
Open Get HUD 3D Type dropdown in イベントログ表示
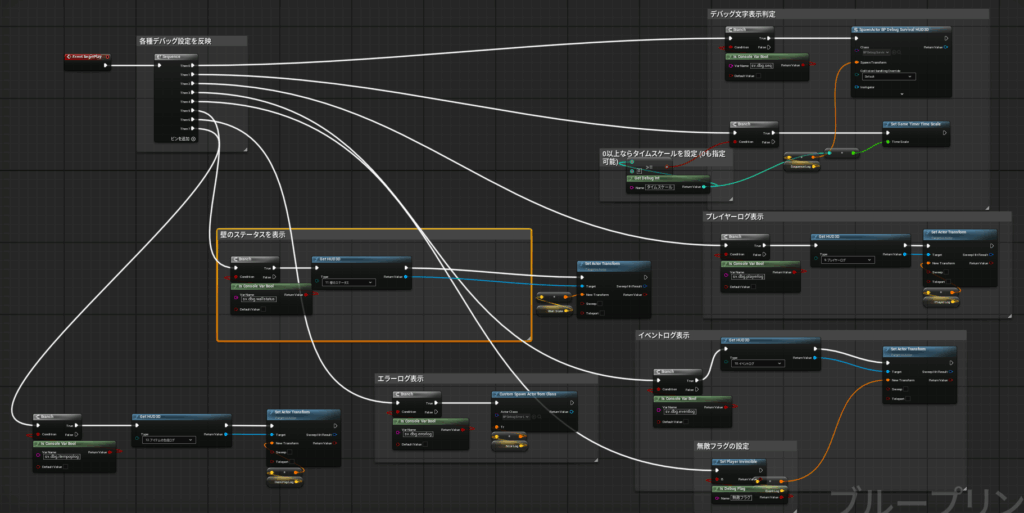[x=758, y=364]
